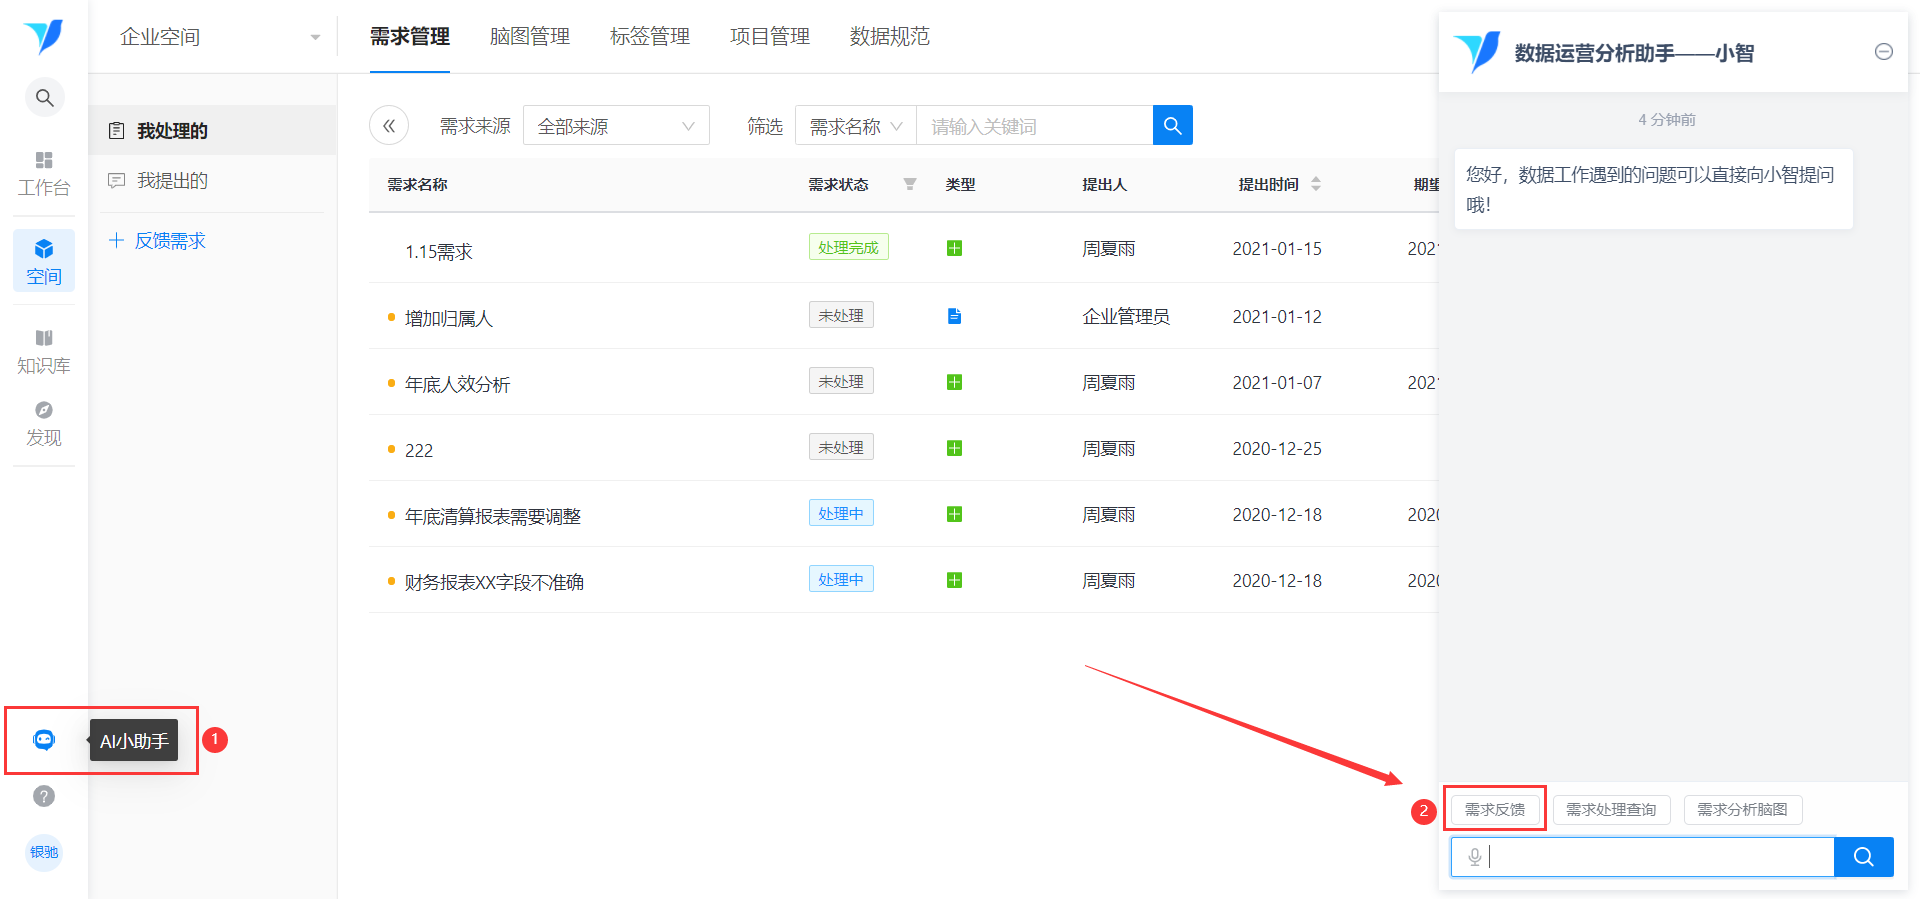The width and height of the screenshot is (1920, 899).
Task: Click the 未处理 tag for row 222
Action: click(x=841, y=447)
